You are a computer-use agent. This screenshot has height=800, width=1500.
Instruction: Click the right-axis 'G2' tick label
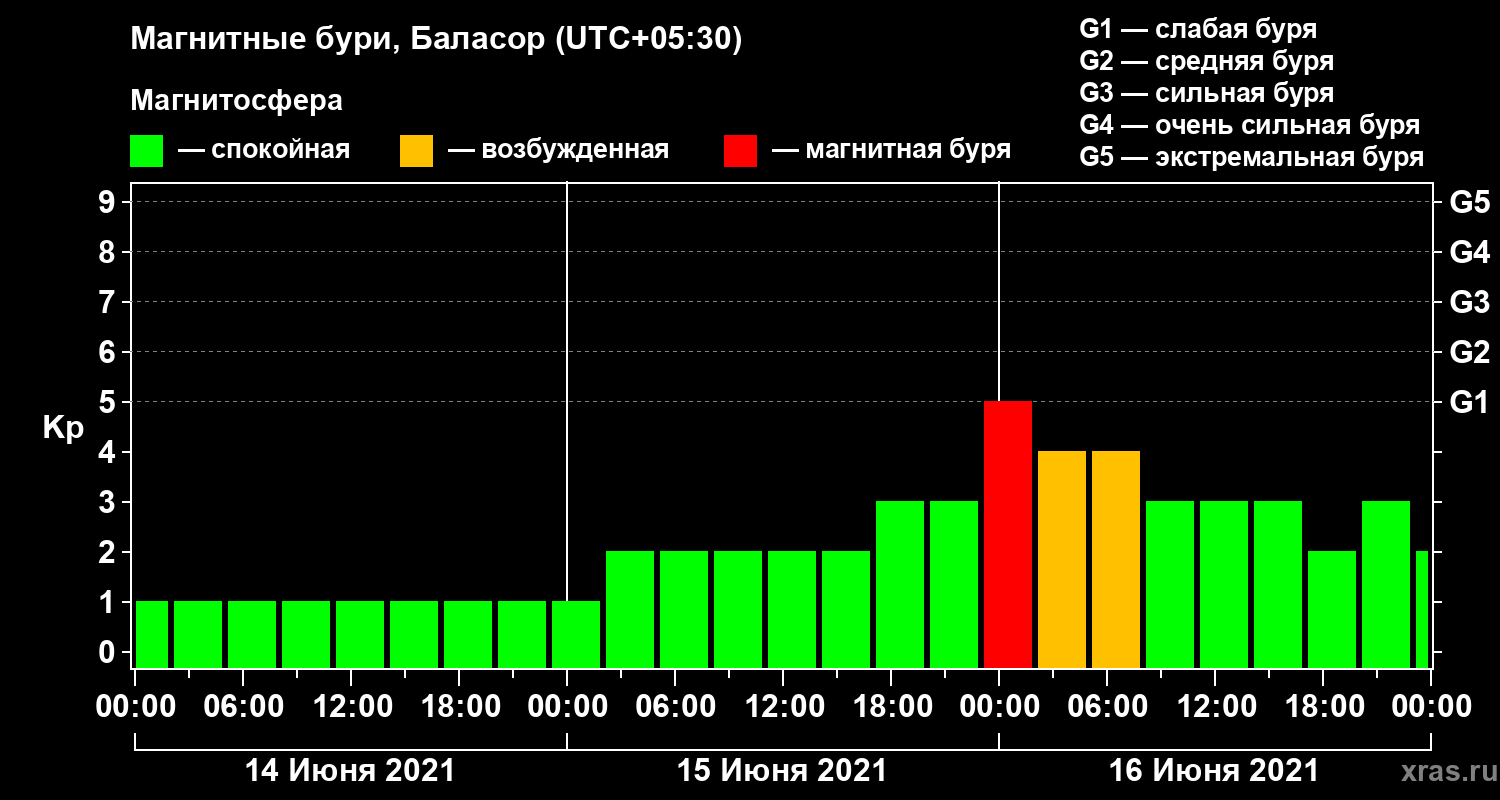tap(1469, 352)
